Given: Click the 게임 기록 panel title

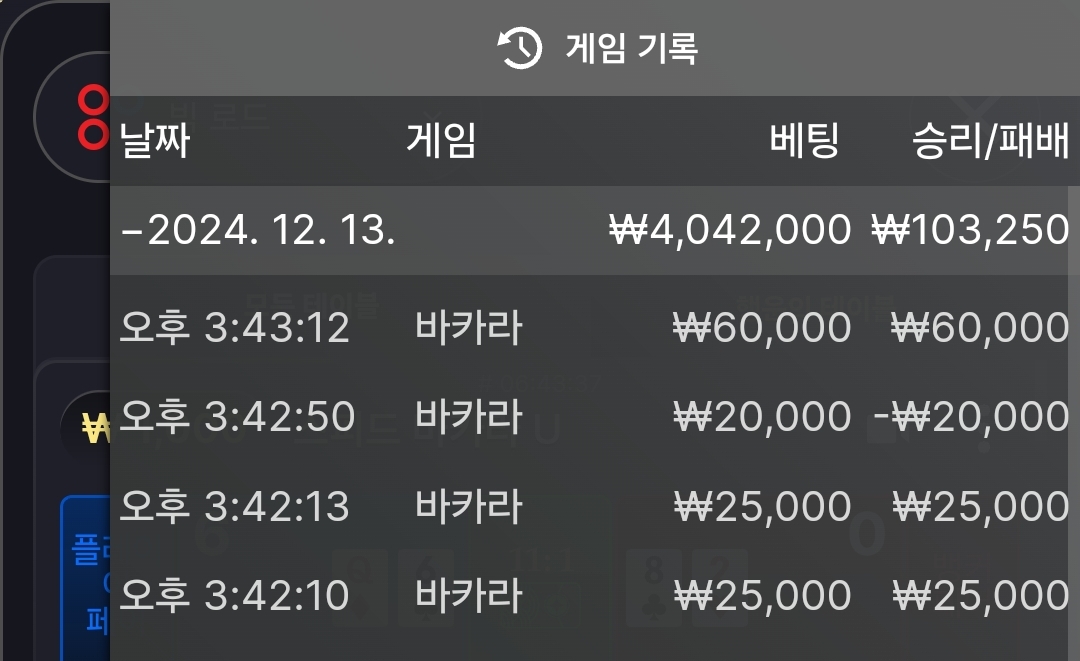Looking at the screenshot, I should pyautogui.click(x=632, y=48).
